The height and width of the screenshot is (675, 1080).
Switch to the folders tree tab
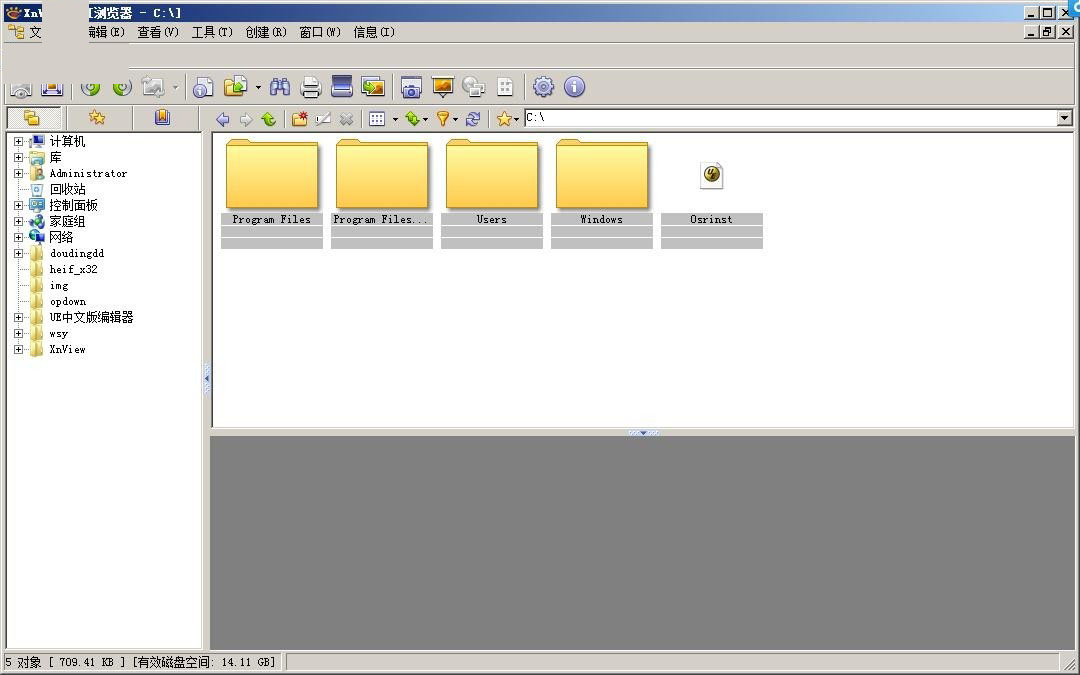point(32,118)
